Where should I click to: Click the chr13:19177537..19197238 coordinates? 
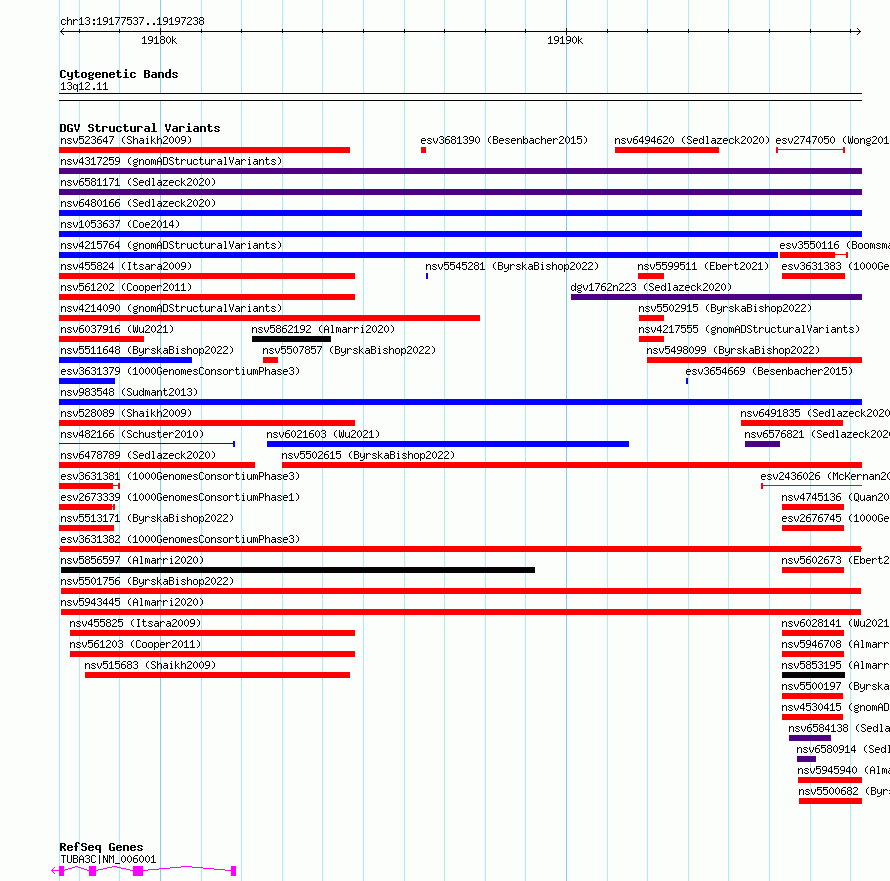pyautogui.click(x=132, y=22)
